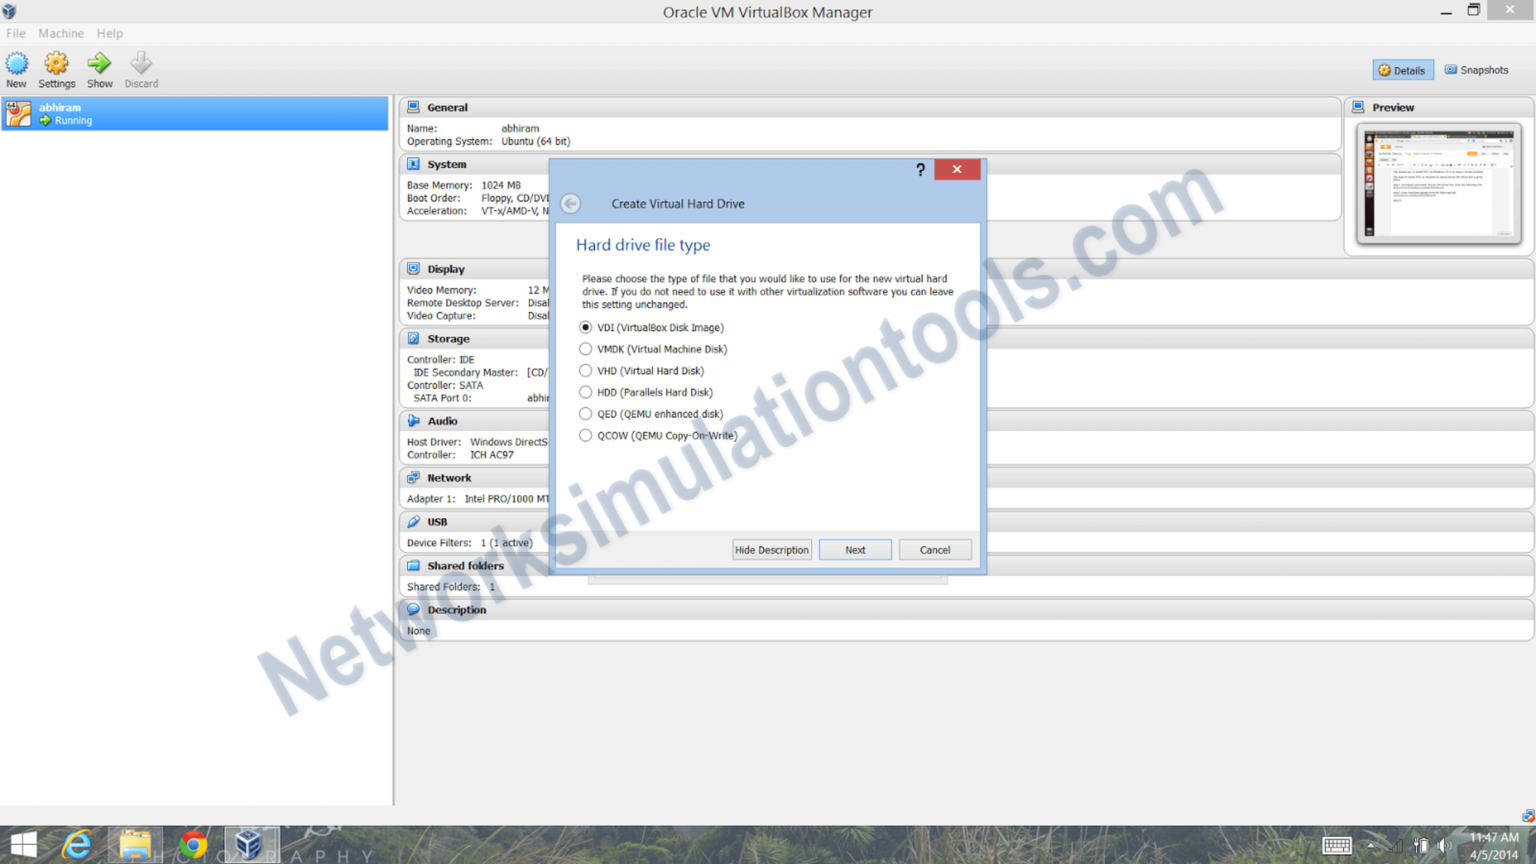Open dialog help with the question mark
The height and width of the screenshot is (864, 1536).
pos(920,169)
